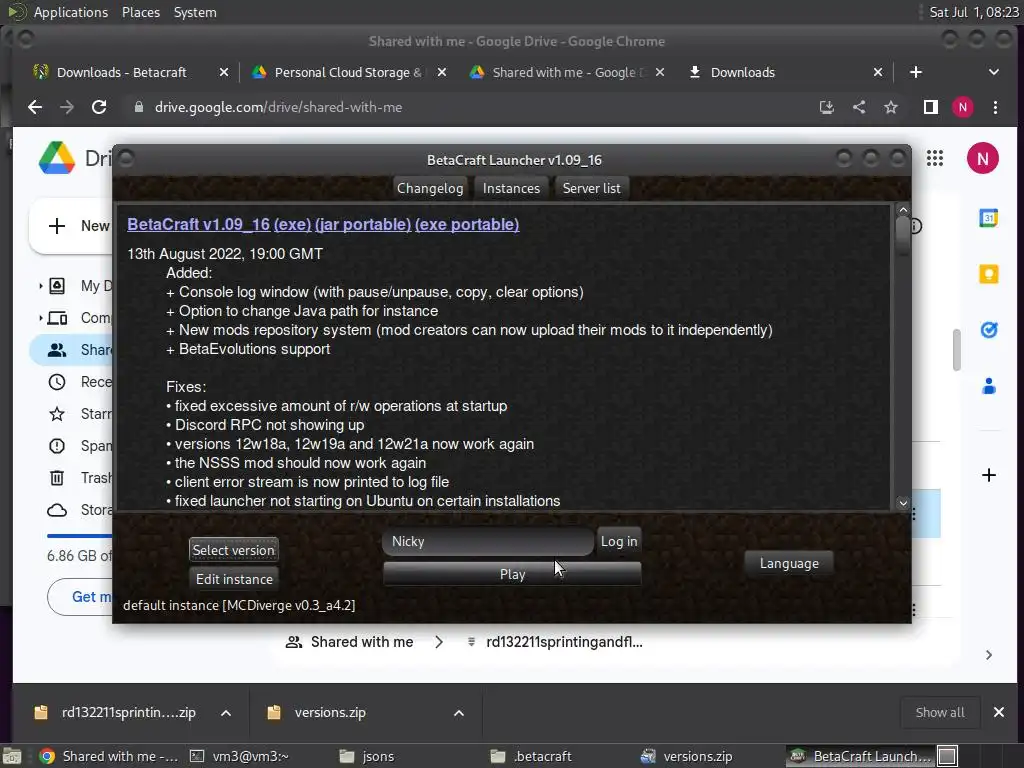This screenshot has height=768, width=1024.
Task: Switch to vm3@vm3 terminal in taskbar
Action: [x=239, y=756]
